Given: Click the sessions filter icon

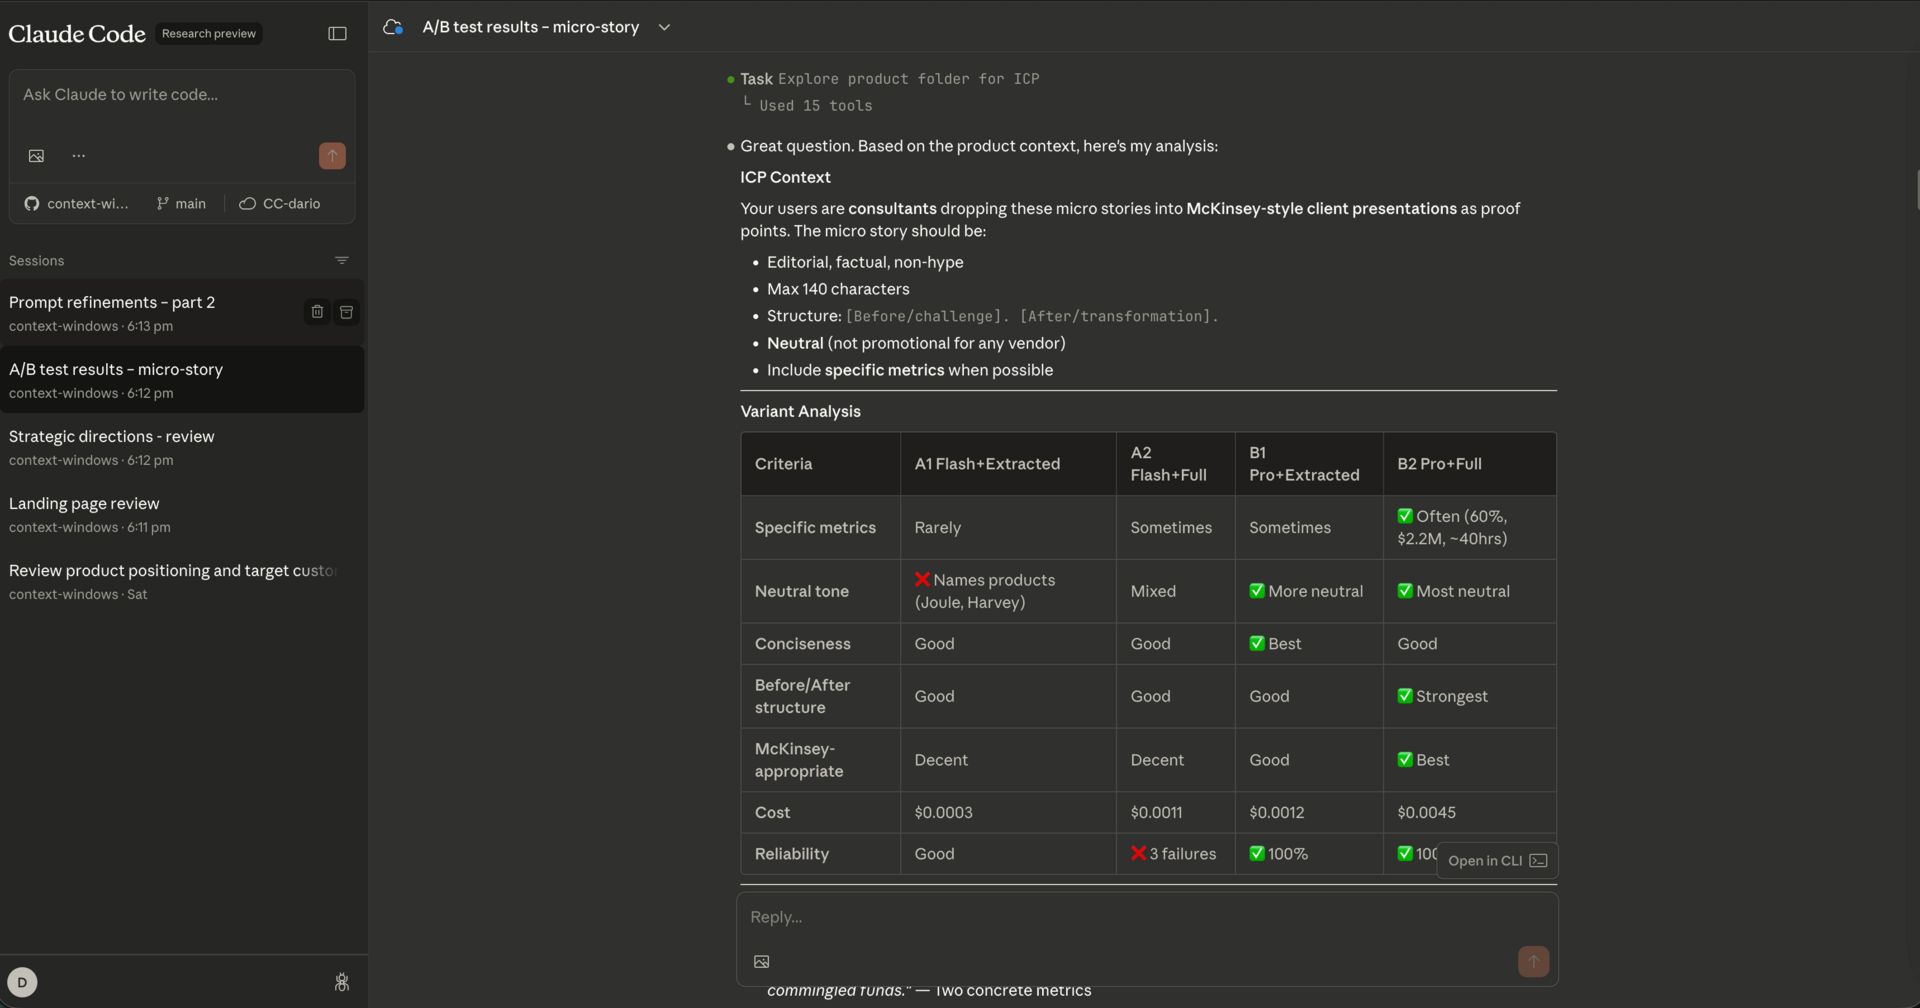Looking at the screenshot, I should click(342, 261).
